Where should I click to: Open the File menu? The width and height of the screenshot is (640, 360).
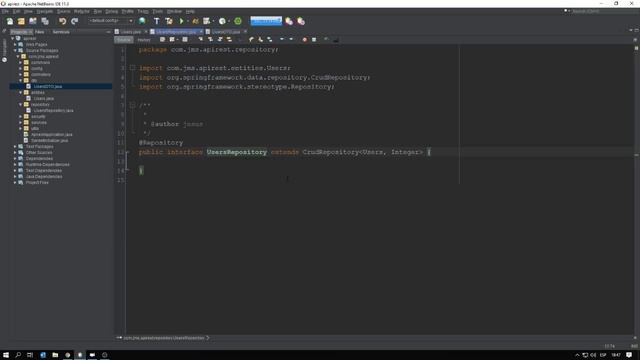pyautogui.click(x=5, y=11)
